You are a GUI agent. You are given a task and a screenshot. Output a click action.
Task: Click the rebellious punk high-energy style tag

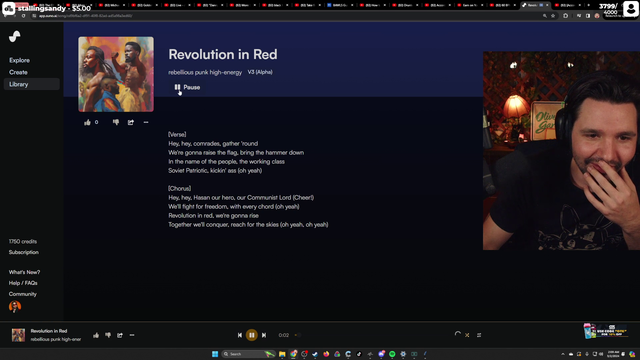[205, 72]
